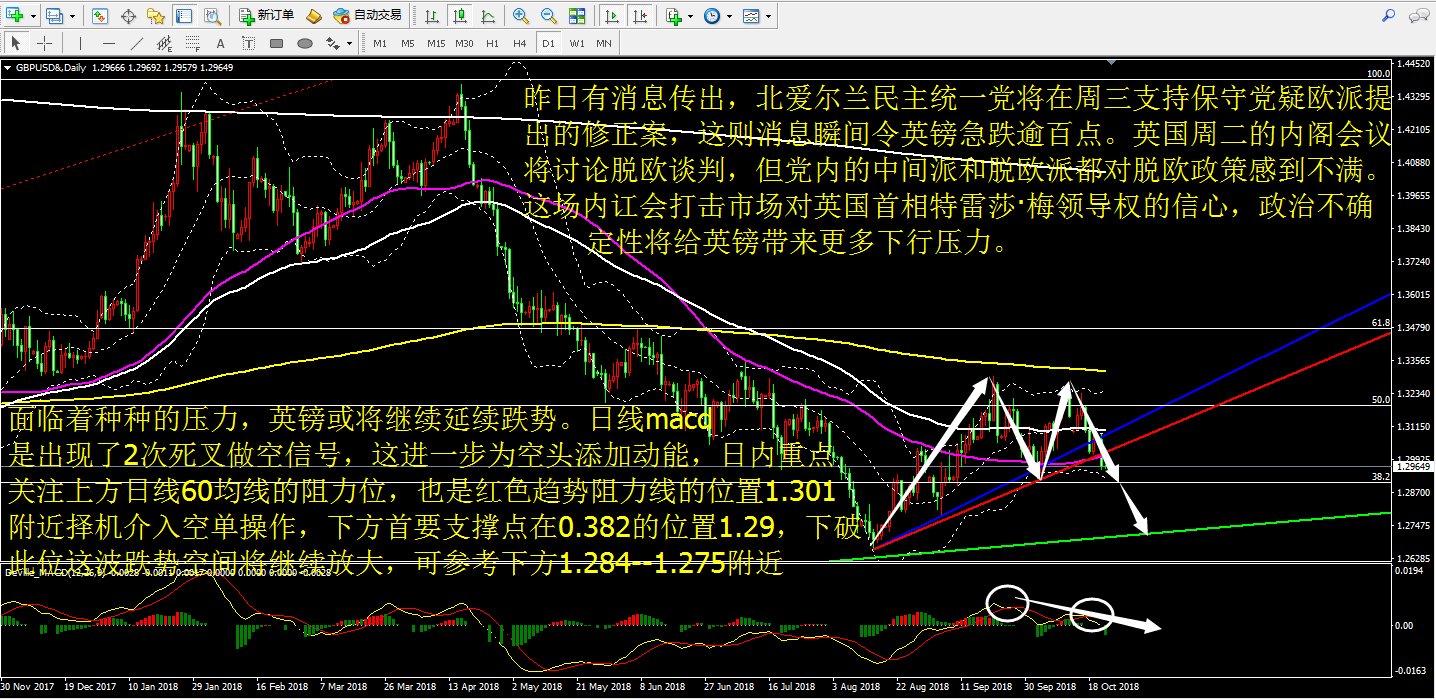1436x700 pixels.
Task: Draw a vertical line on chart
Action: [78, 44]
